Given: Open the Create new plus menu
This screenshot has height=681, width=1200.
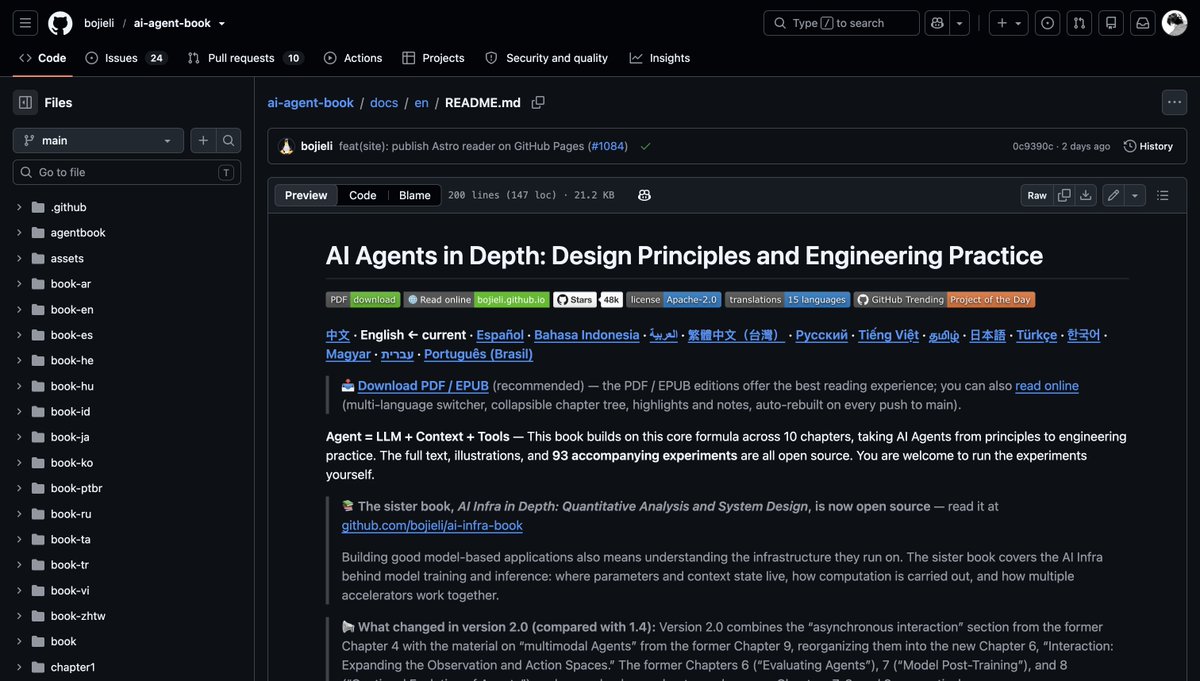Looking at the screenshot, I should [x=1009, y=23].
